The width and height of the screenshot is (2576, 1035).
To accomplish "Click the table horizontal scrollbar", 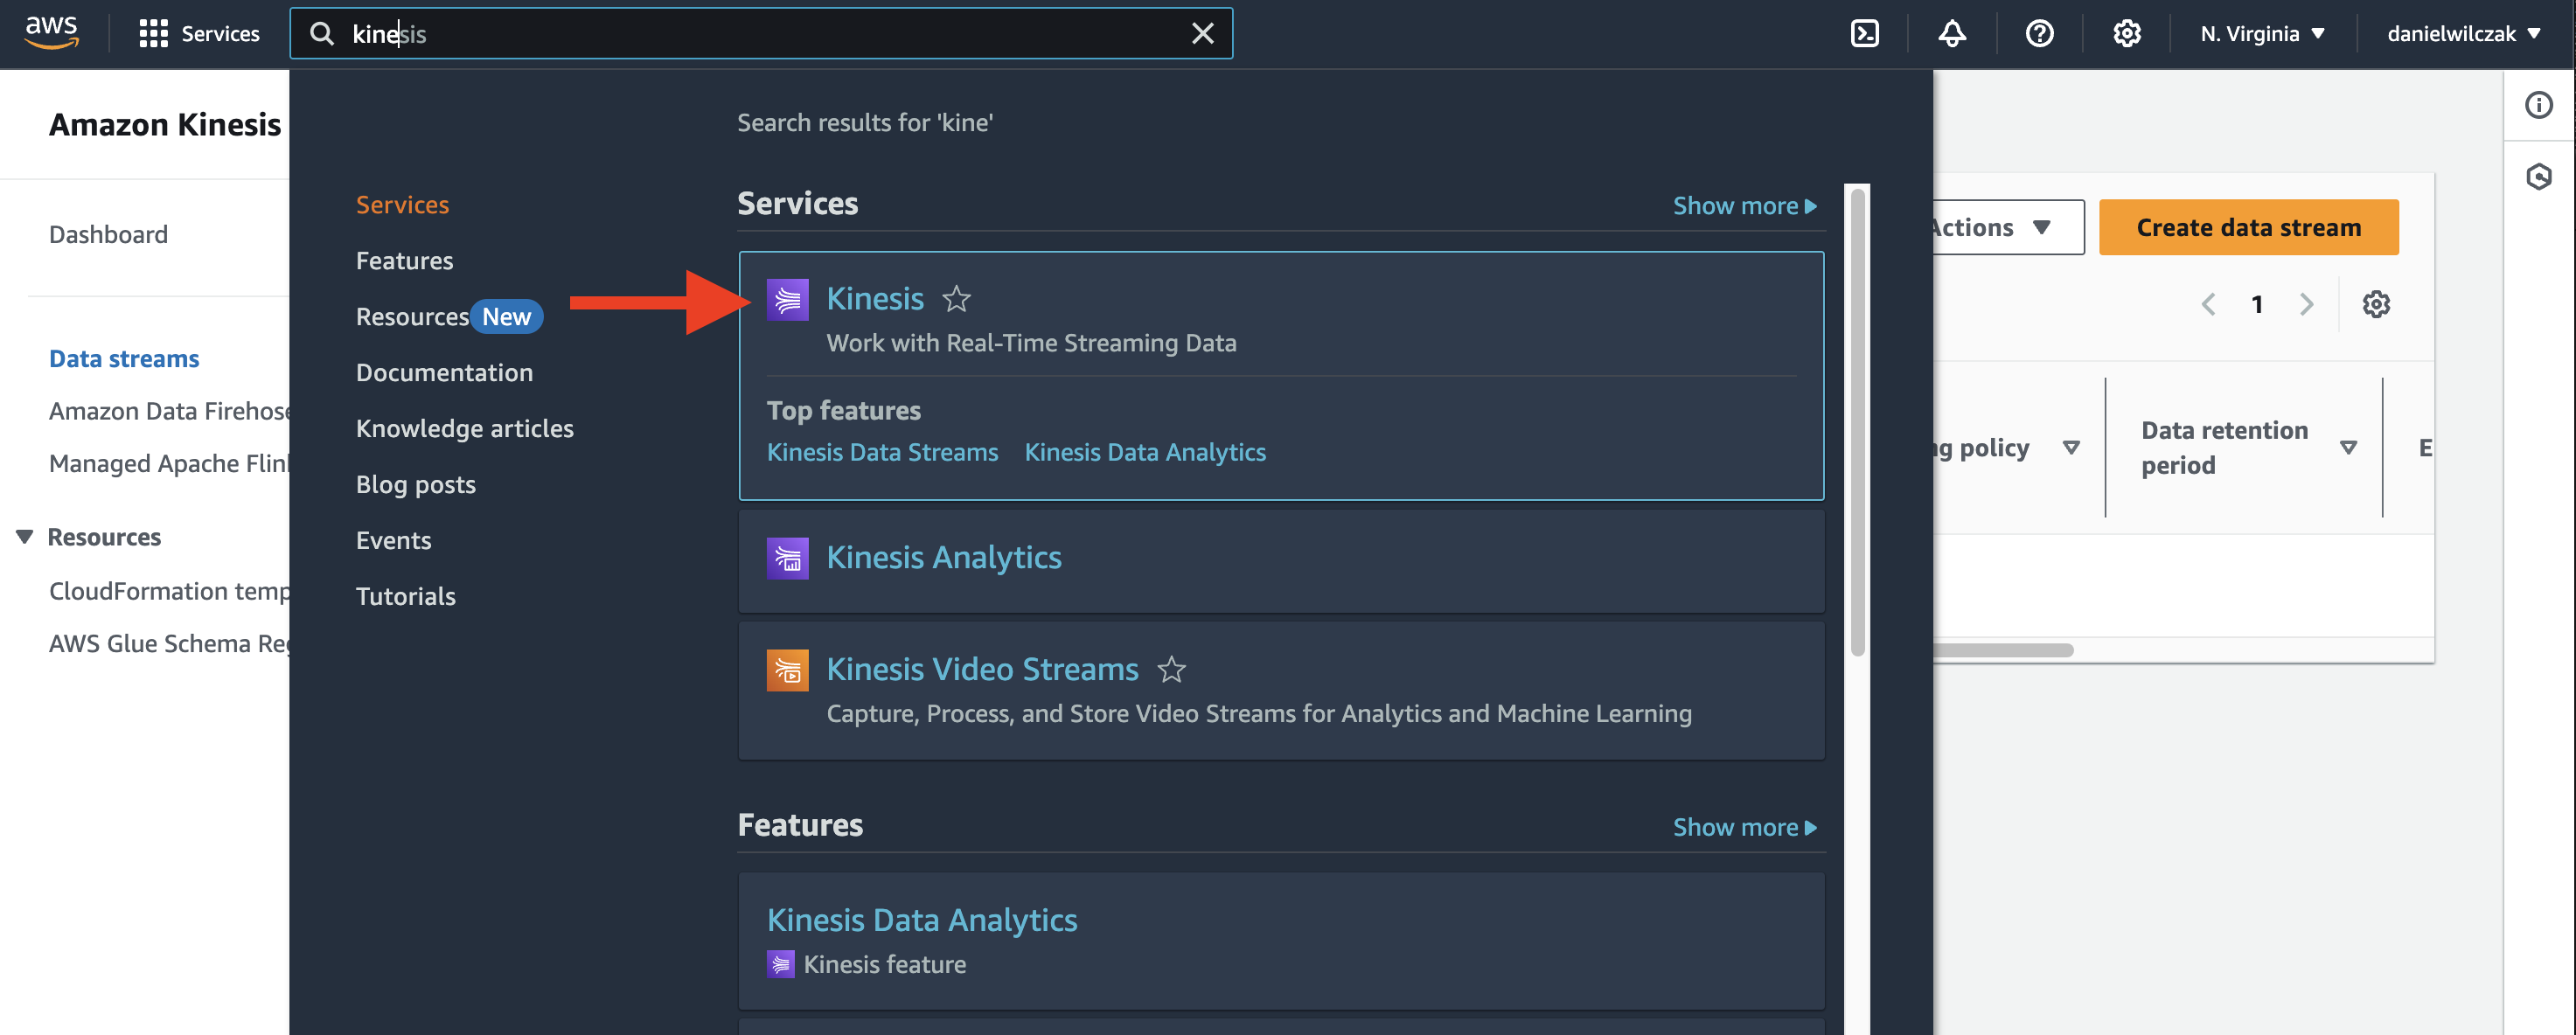I will point(2003,650).
